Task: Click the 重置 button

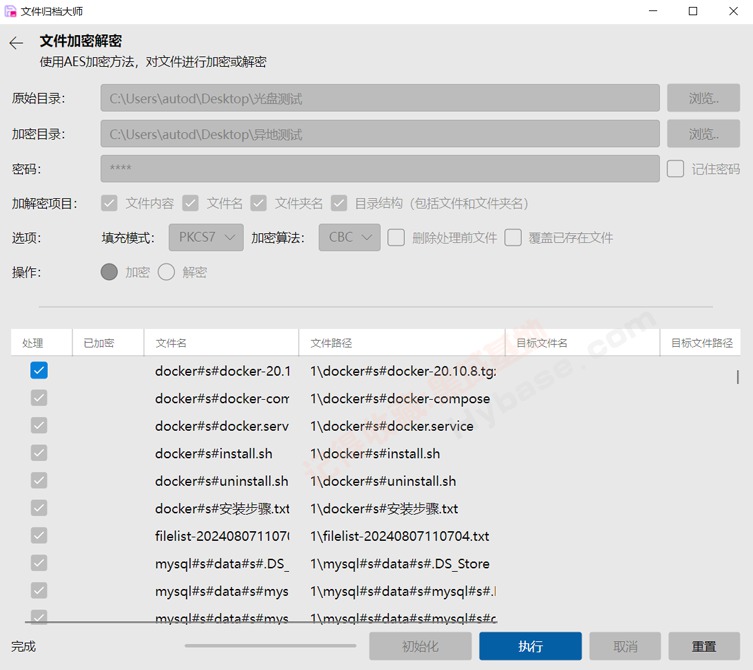Action: (x=704, y=647)
